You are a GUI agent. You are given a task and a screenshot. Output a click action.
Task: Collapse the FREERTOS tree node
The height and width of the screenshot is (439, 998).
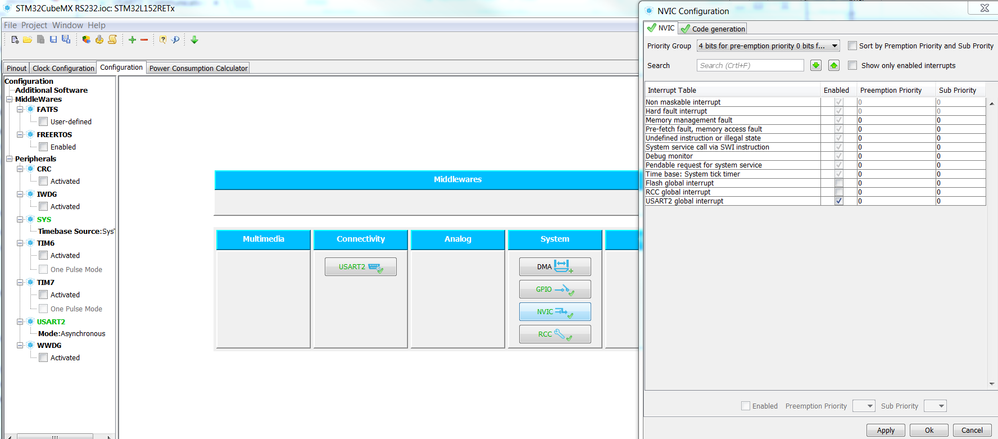point(20,135)
